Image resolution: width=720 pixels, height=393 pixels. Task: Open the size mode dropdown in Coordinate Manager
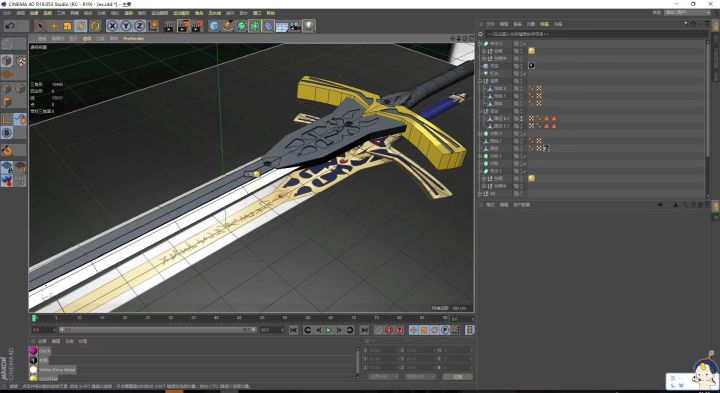click(421, 376)
